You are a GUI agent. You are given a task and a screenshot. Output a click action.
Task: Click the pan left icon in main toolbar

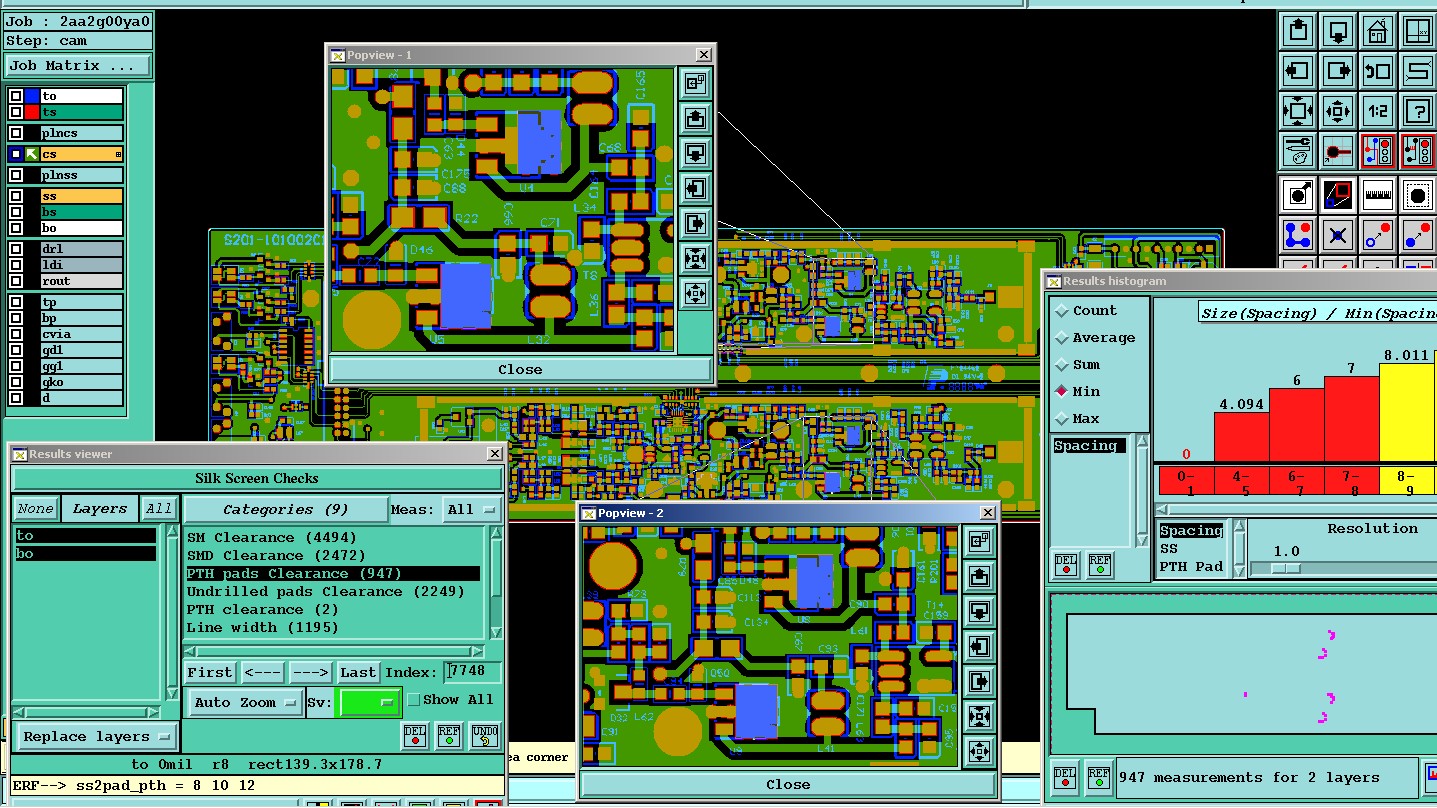coord(1298,70)
